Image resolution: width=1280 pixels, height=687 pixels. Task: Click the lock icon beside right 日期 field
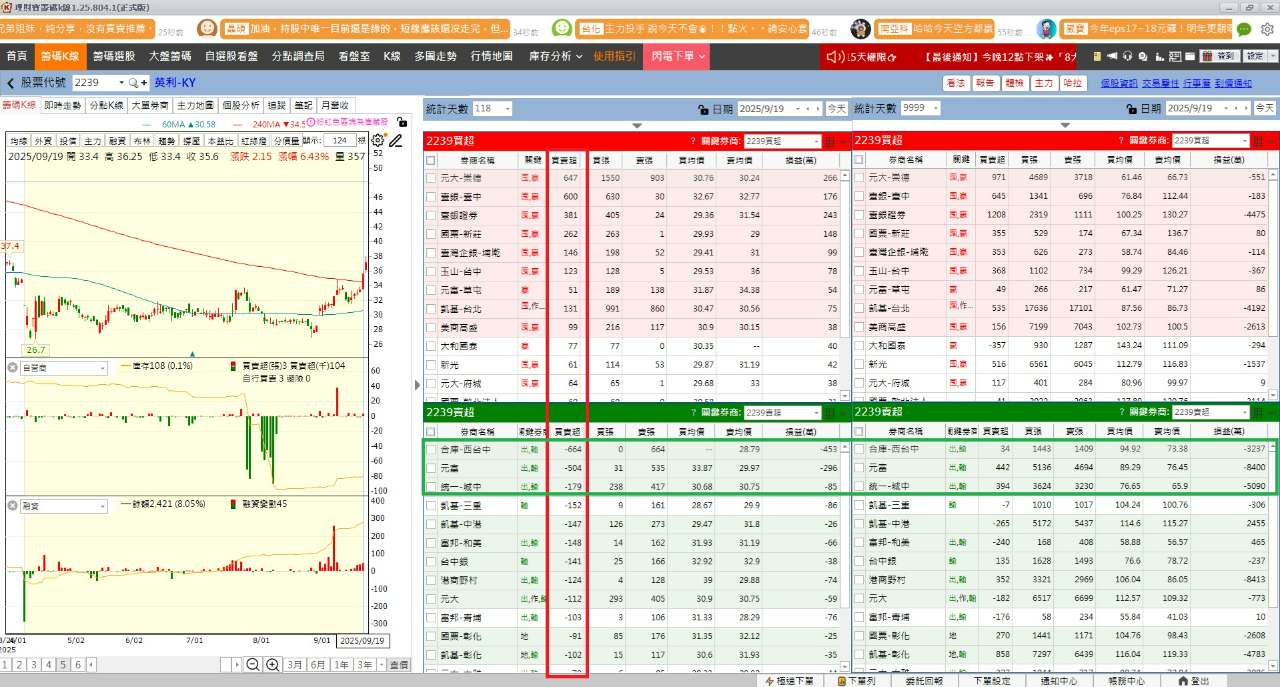1131,108
